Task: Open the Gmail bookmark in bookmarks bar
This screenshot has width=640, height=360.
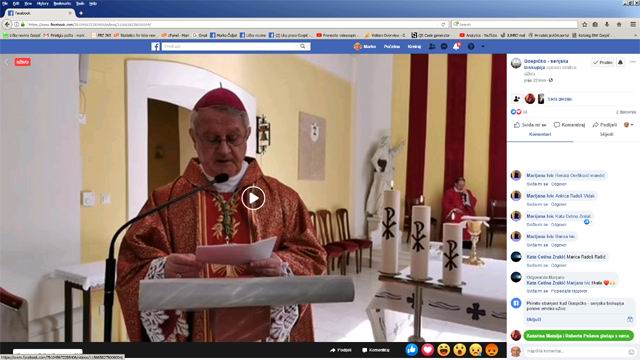Action: click(x=200, y=36)
